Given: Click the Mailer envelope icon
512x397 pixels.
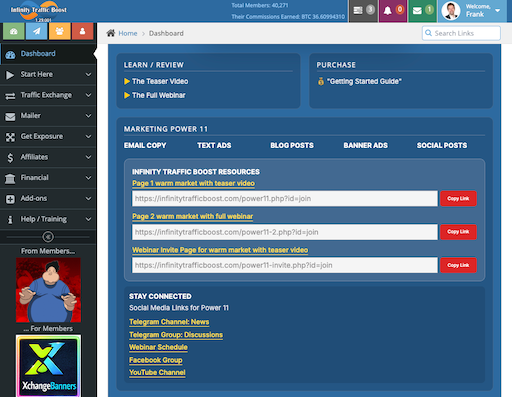Looking at the screenshot, I should (x=10, y=117).
